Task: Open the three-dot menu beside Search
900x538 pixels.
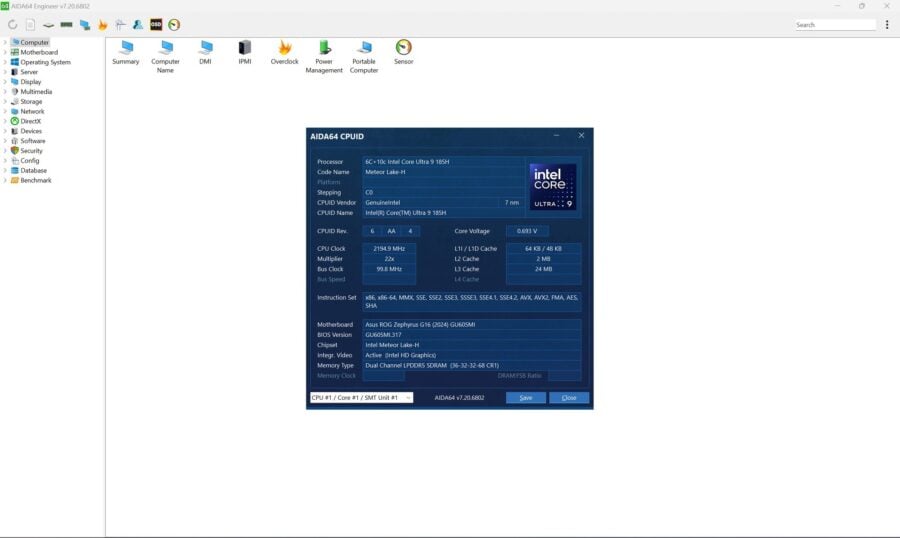Action: point(887,25)
